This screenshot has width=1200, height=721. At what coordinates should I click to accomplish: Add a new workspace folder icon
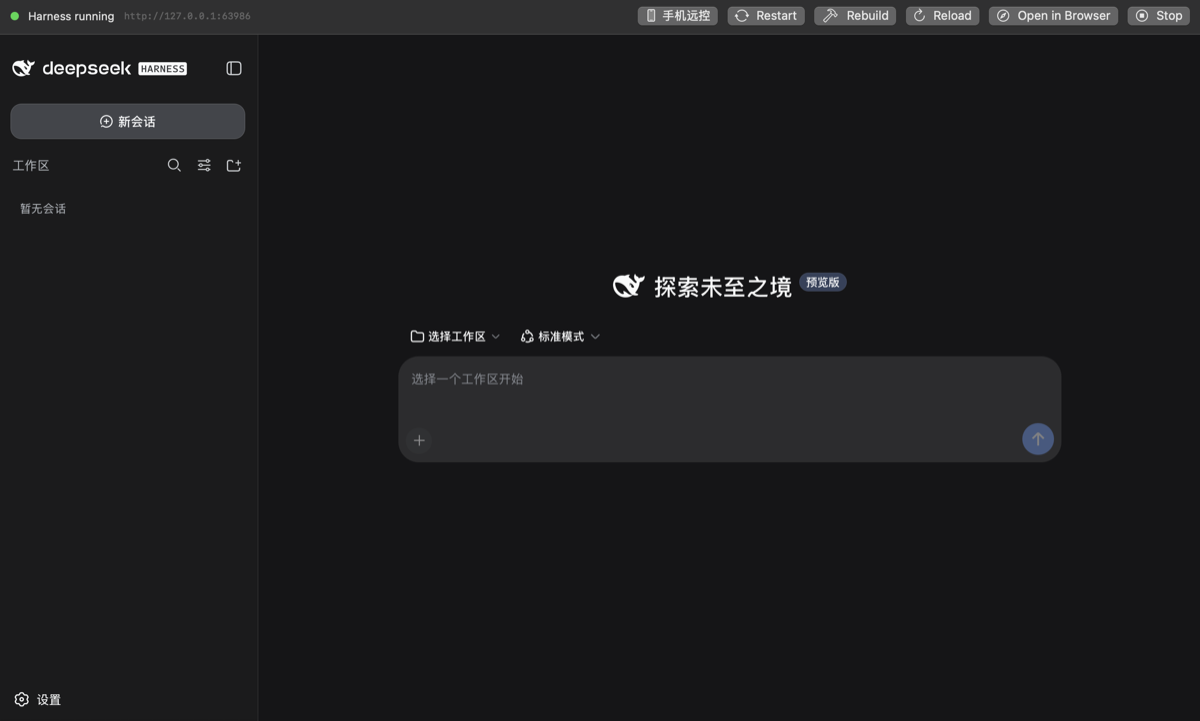[234, 165]
